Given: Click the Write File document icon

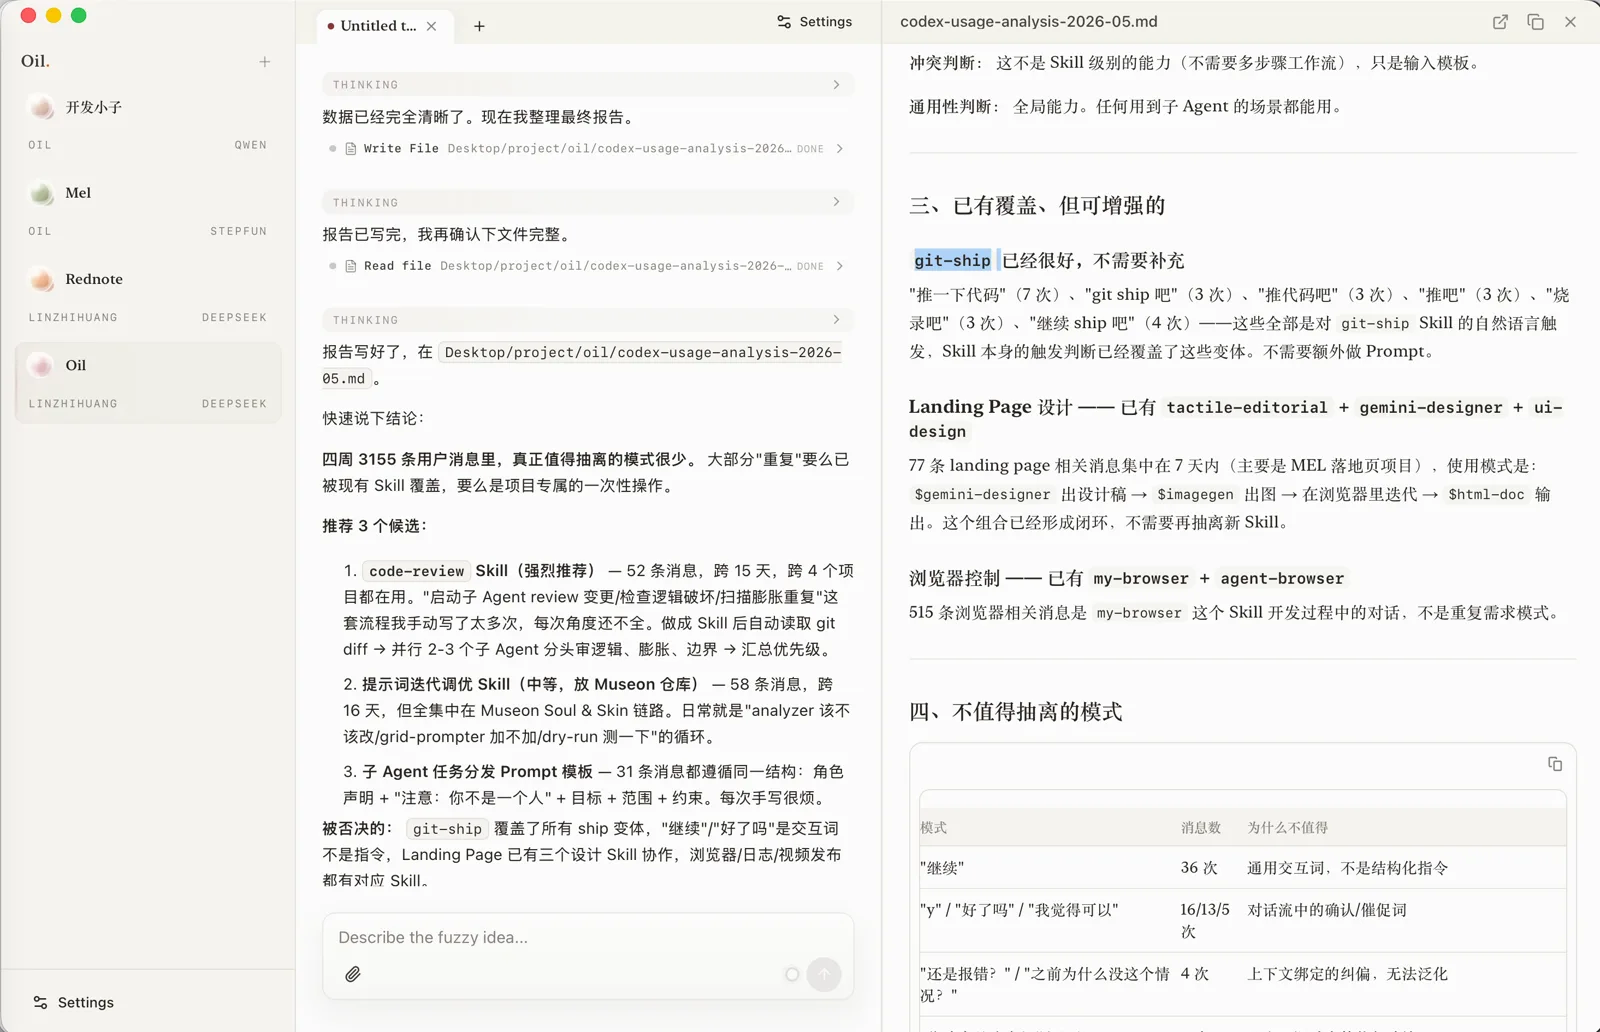Looking at the screenshot, I should [x=351, y=148].
